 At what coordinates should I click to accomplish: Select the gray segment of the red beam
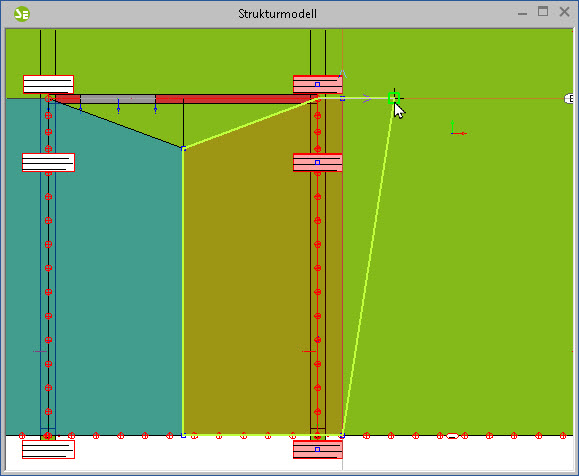pyautogui.click(x=118, y=99)
